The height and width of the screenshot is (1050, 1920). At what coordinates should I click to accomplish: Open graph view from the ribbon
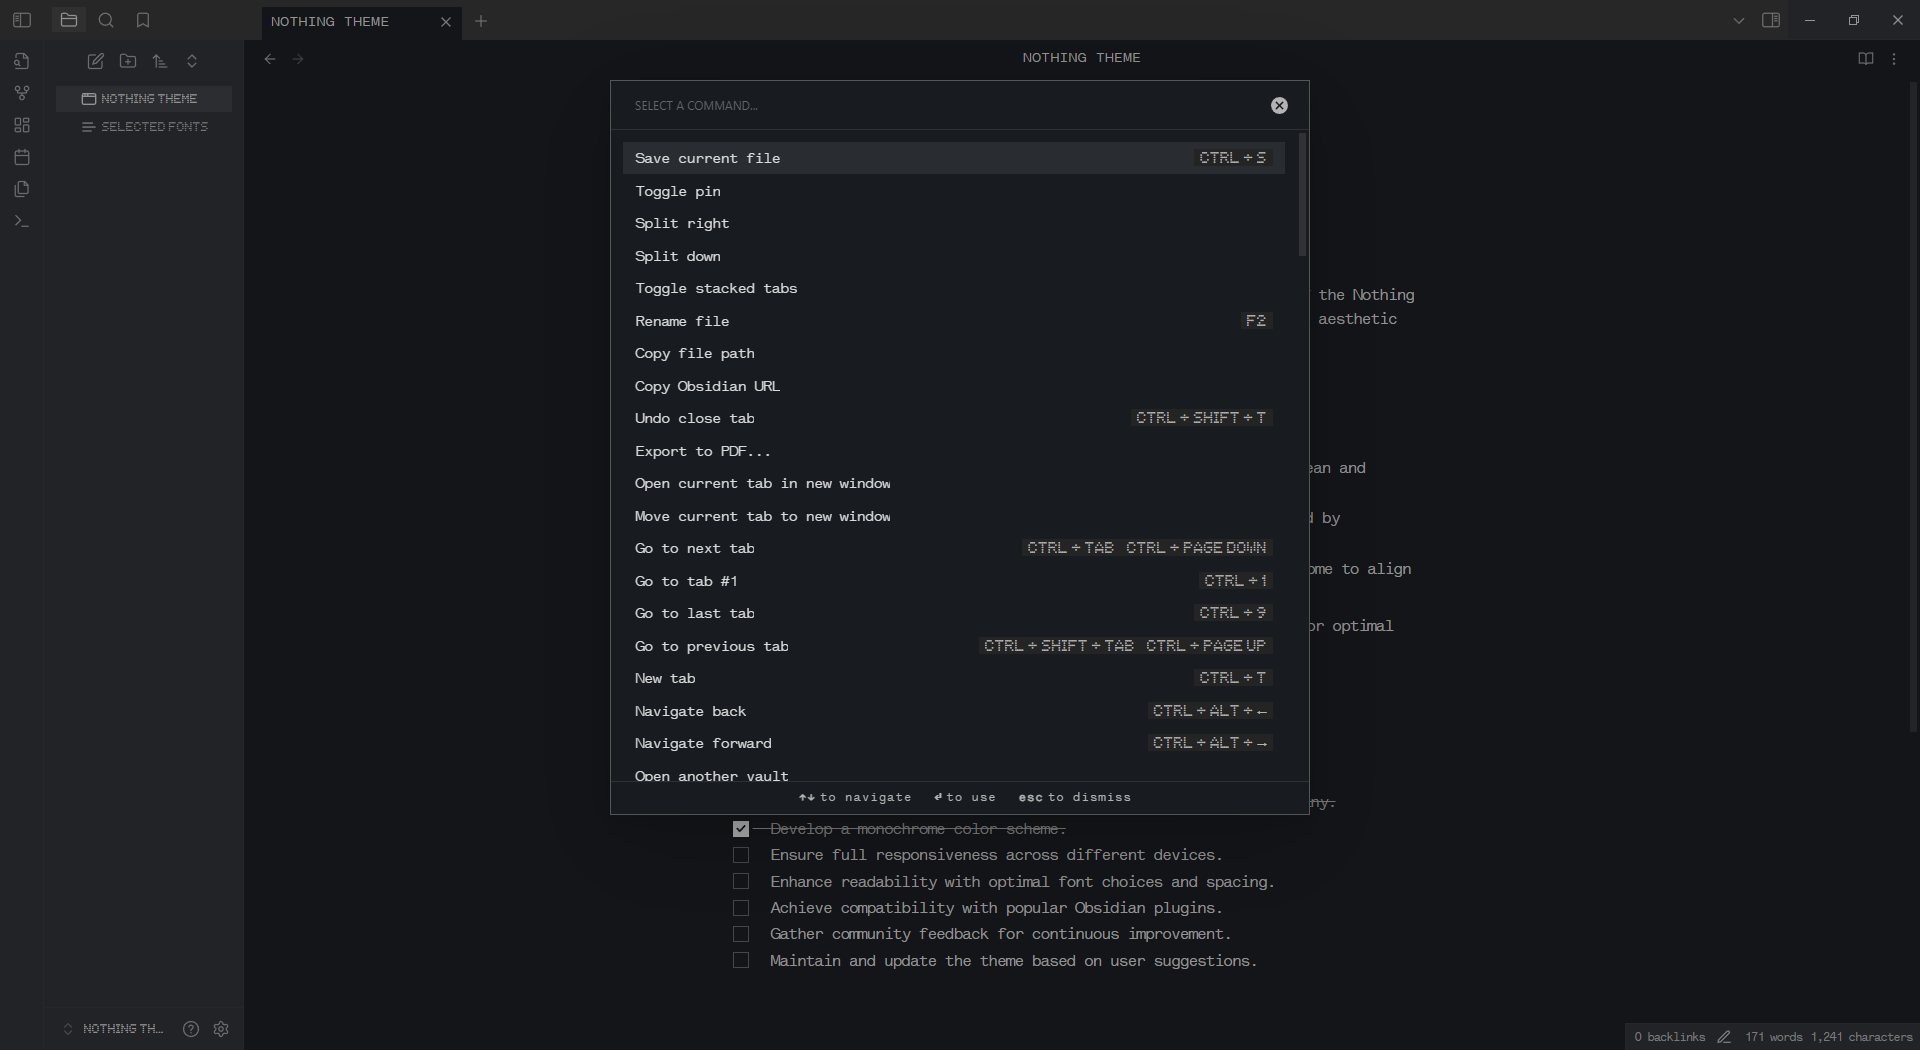(22, 93)
